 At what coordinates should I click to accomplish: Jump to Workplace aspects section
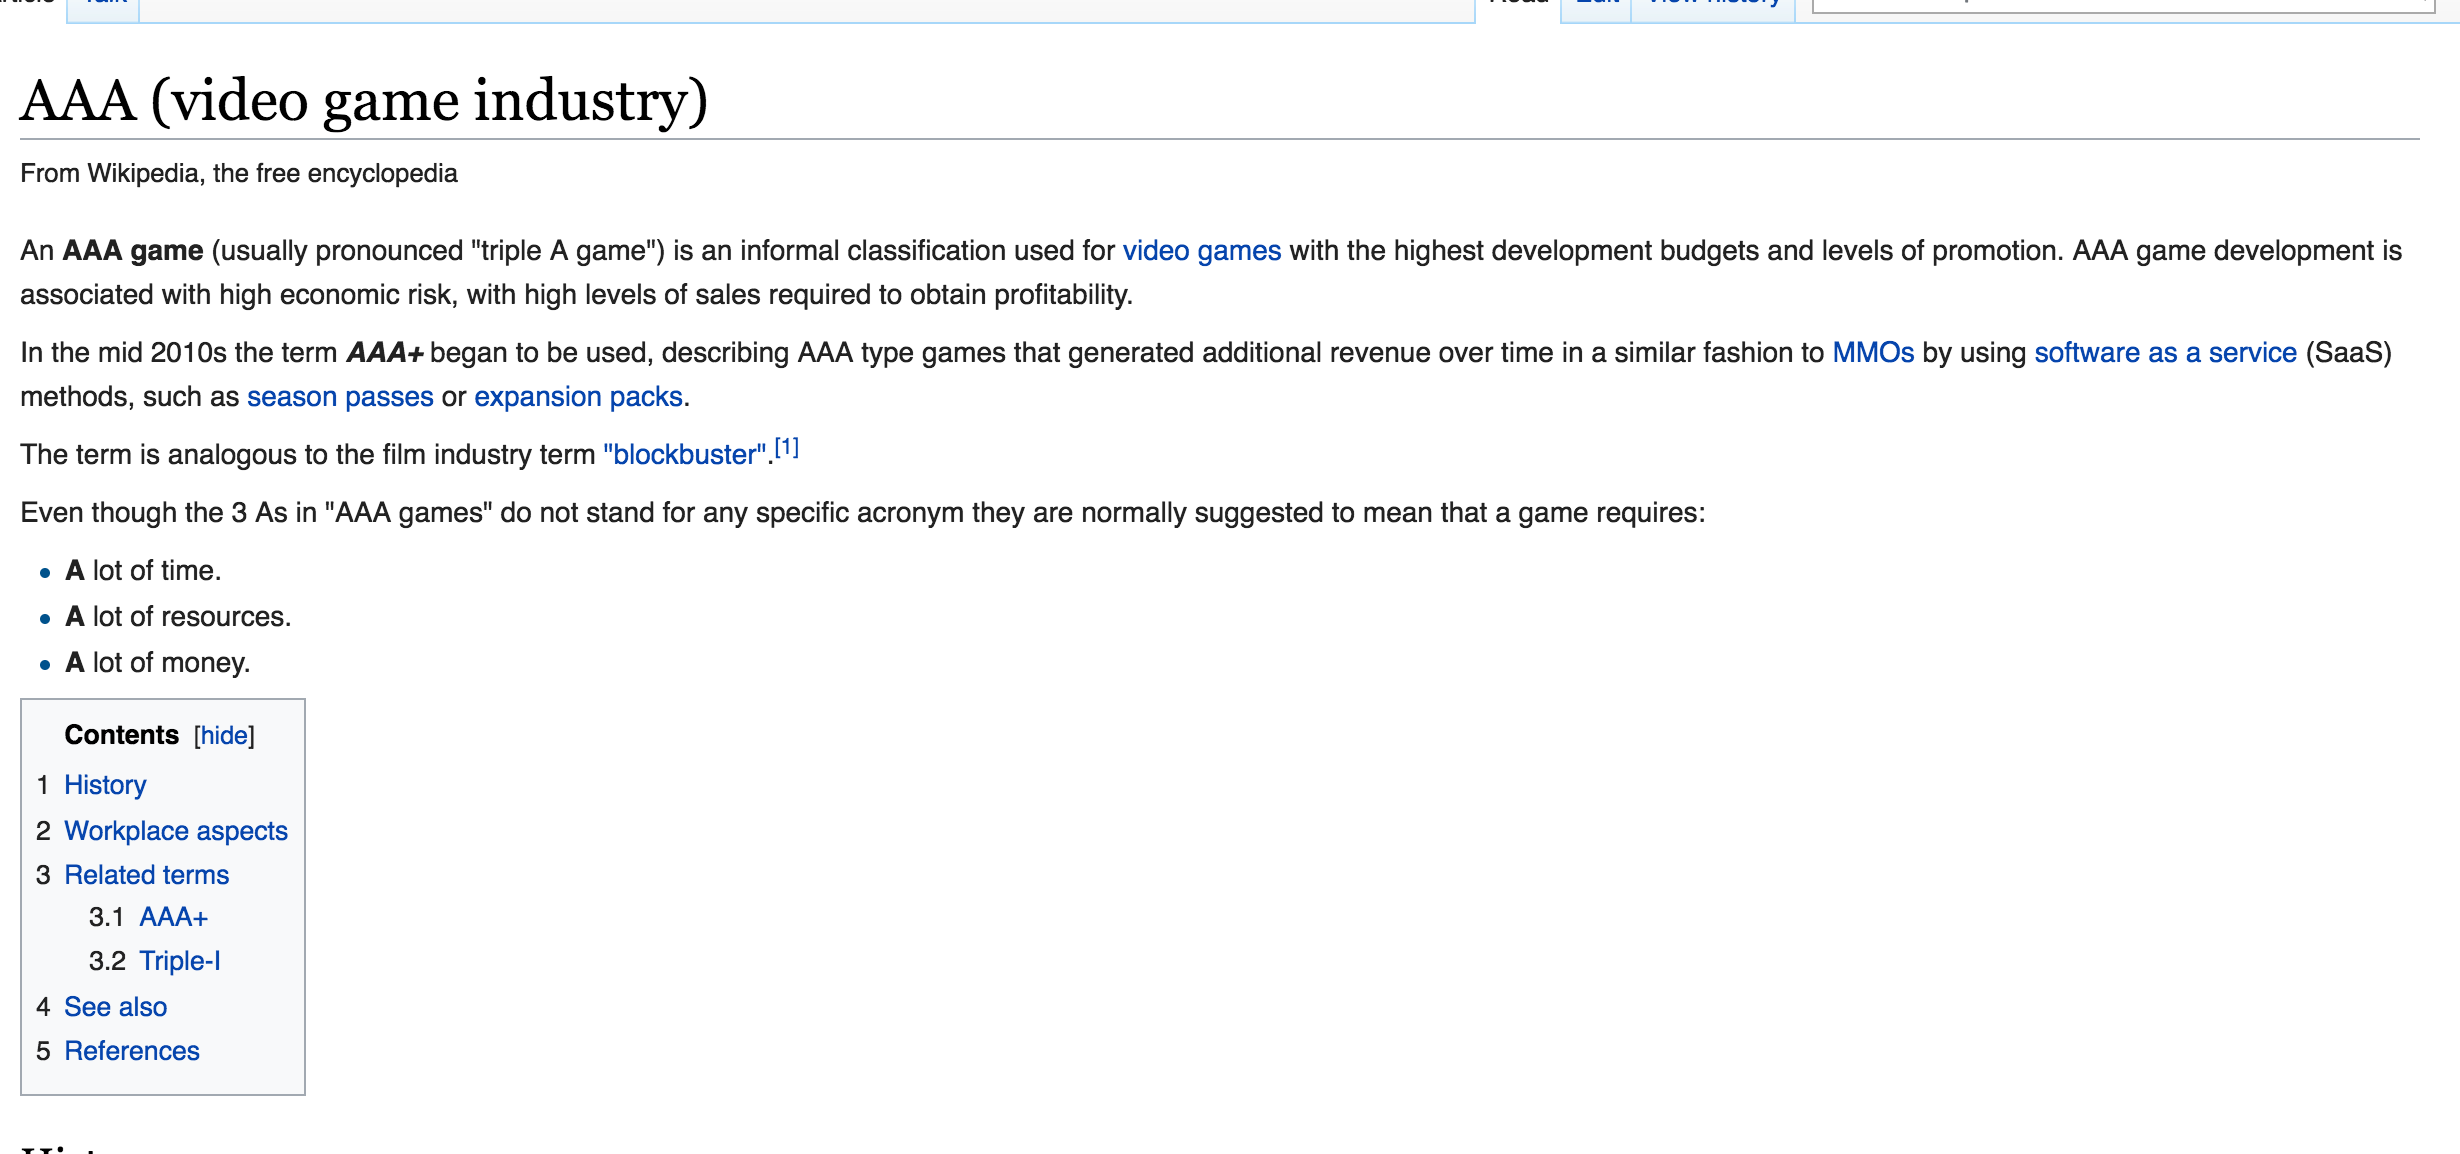(x=176, y=831)
